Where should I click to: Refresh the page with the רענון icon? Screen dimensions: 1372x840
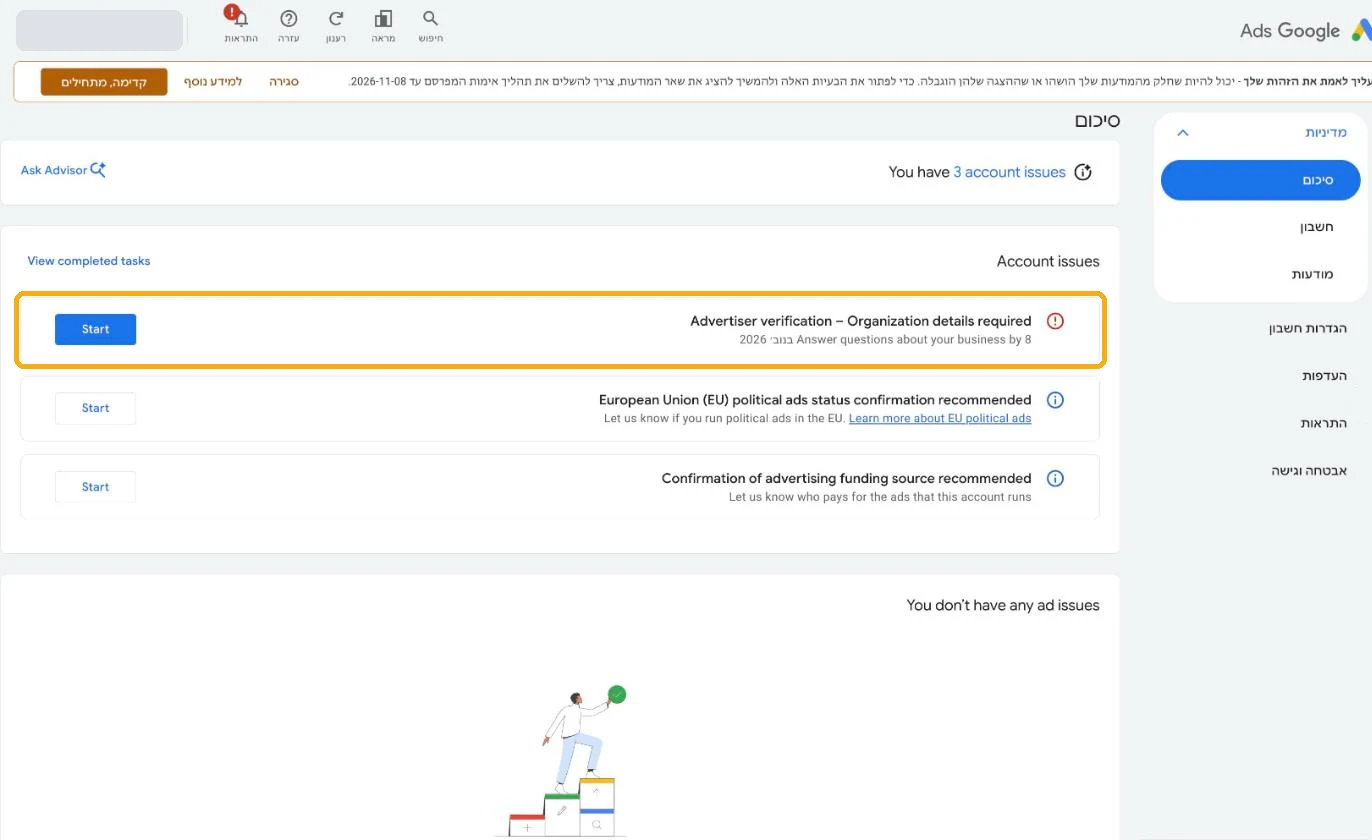click(x=336, y=19)
